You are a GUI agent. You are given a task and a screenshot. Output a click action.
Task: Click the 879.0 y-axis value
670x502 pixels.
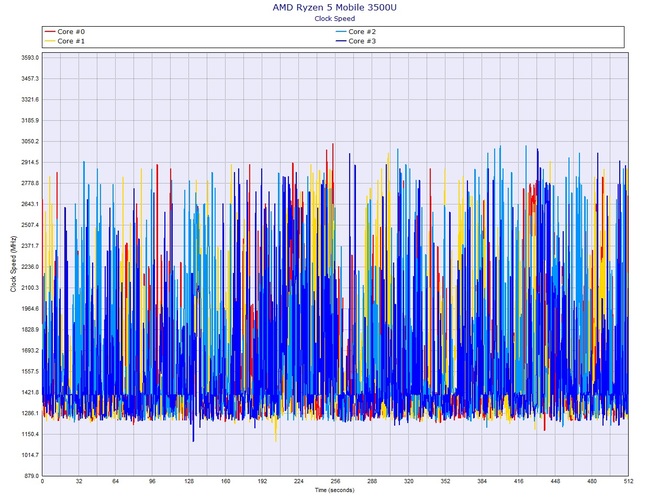click(31, 476)
